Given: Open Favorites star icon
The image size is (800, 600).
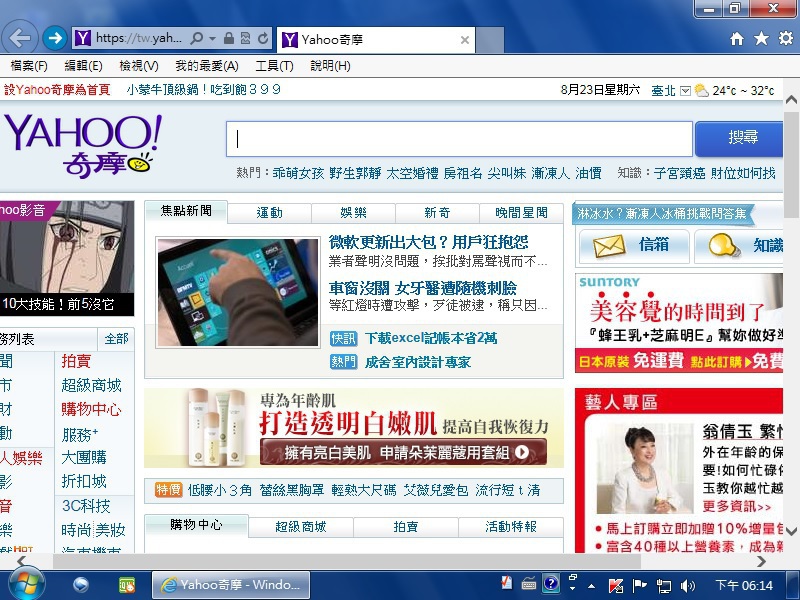Looking at the screenshot, I should click(761, 38).
